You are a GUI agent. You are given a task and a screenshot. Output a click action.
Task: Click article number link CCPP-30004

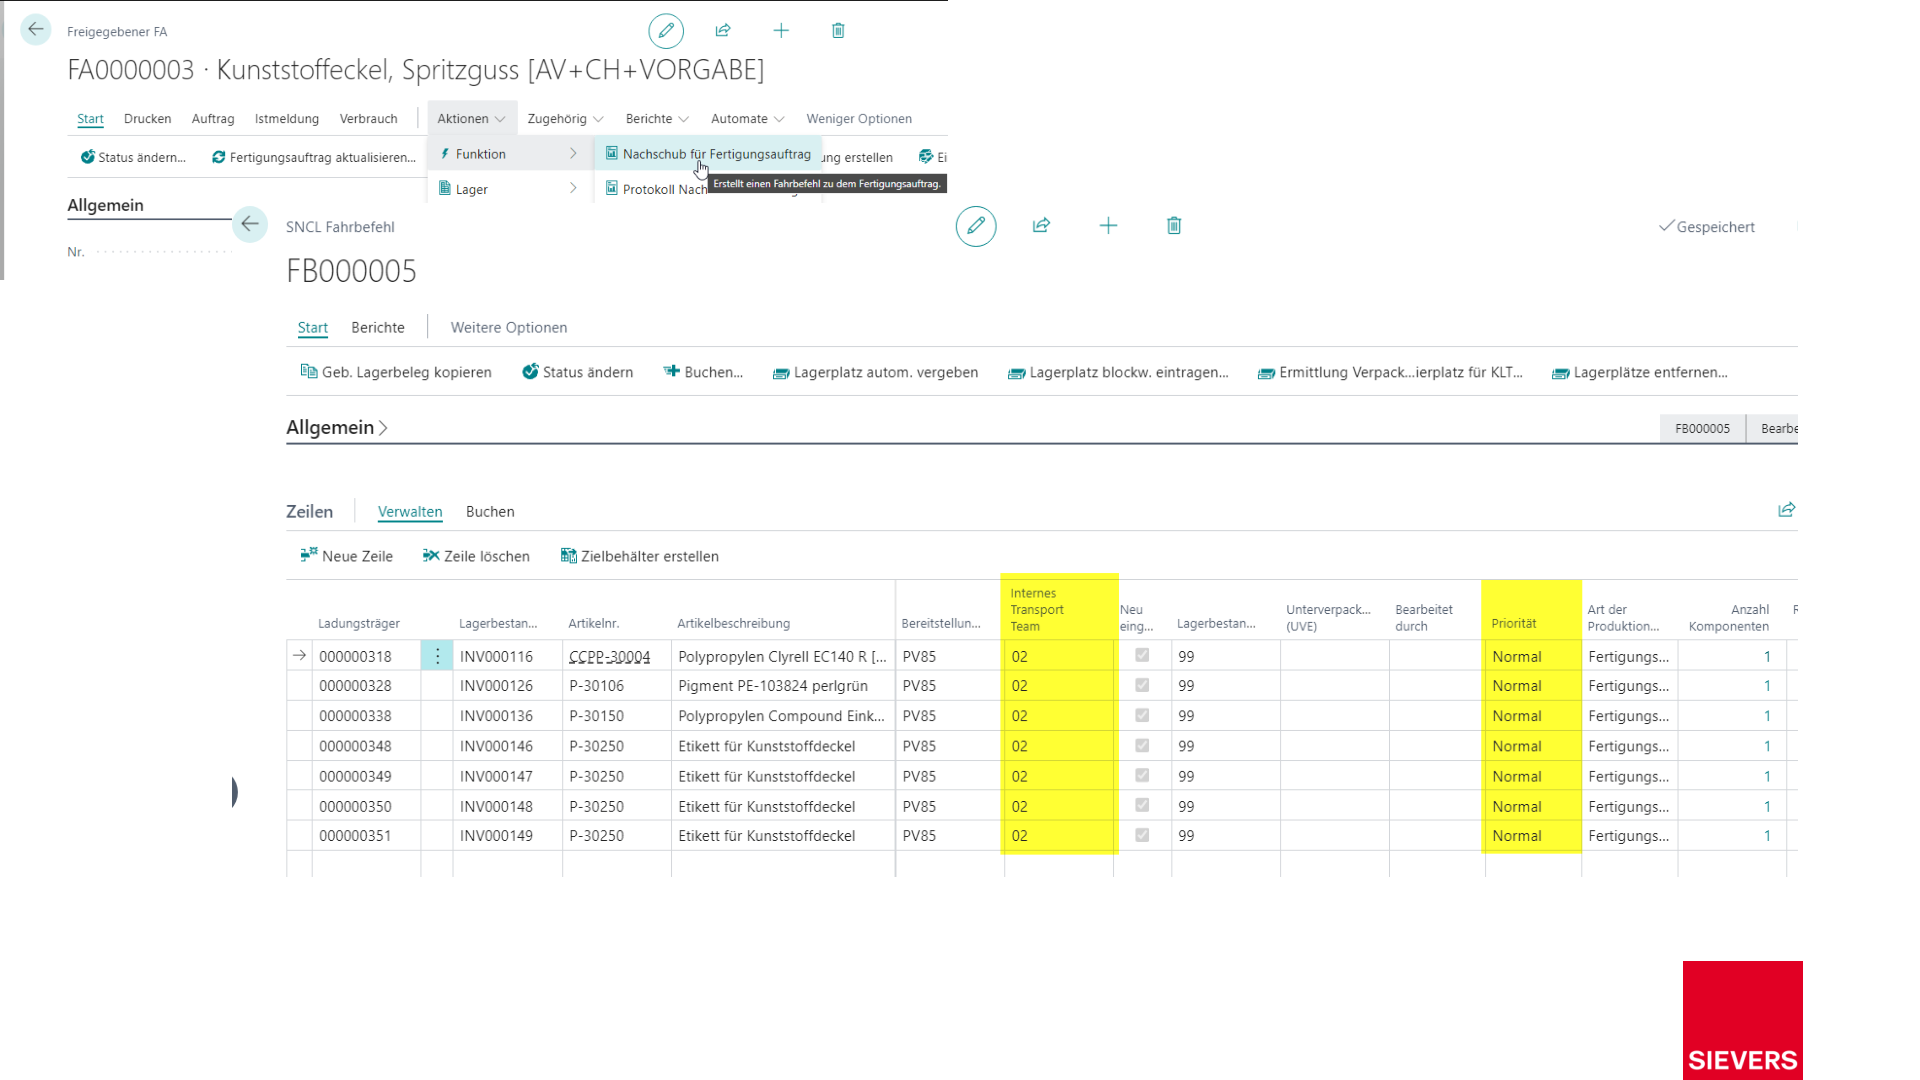click(x=610, y=656)
